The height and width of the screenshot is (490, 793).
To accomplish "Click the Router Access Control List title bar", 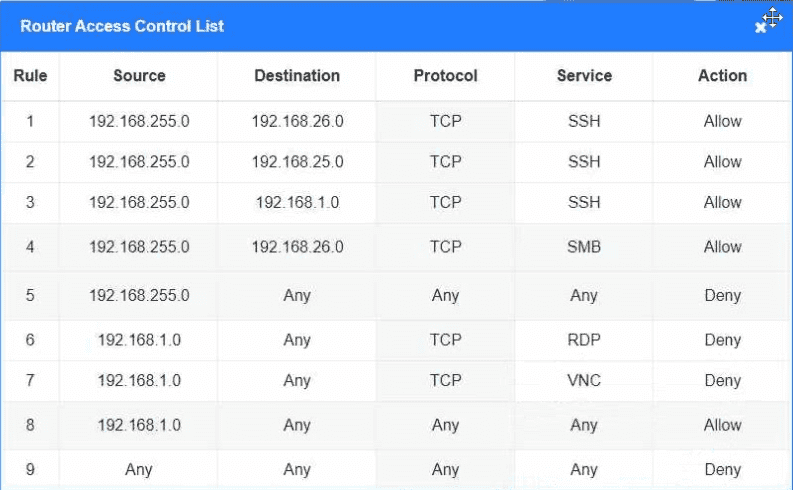I will (300, 26).
